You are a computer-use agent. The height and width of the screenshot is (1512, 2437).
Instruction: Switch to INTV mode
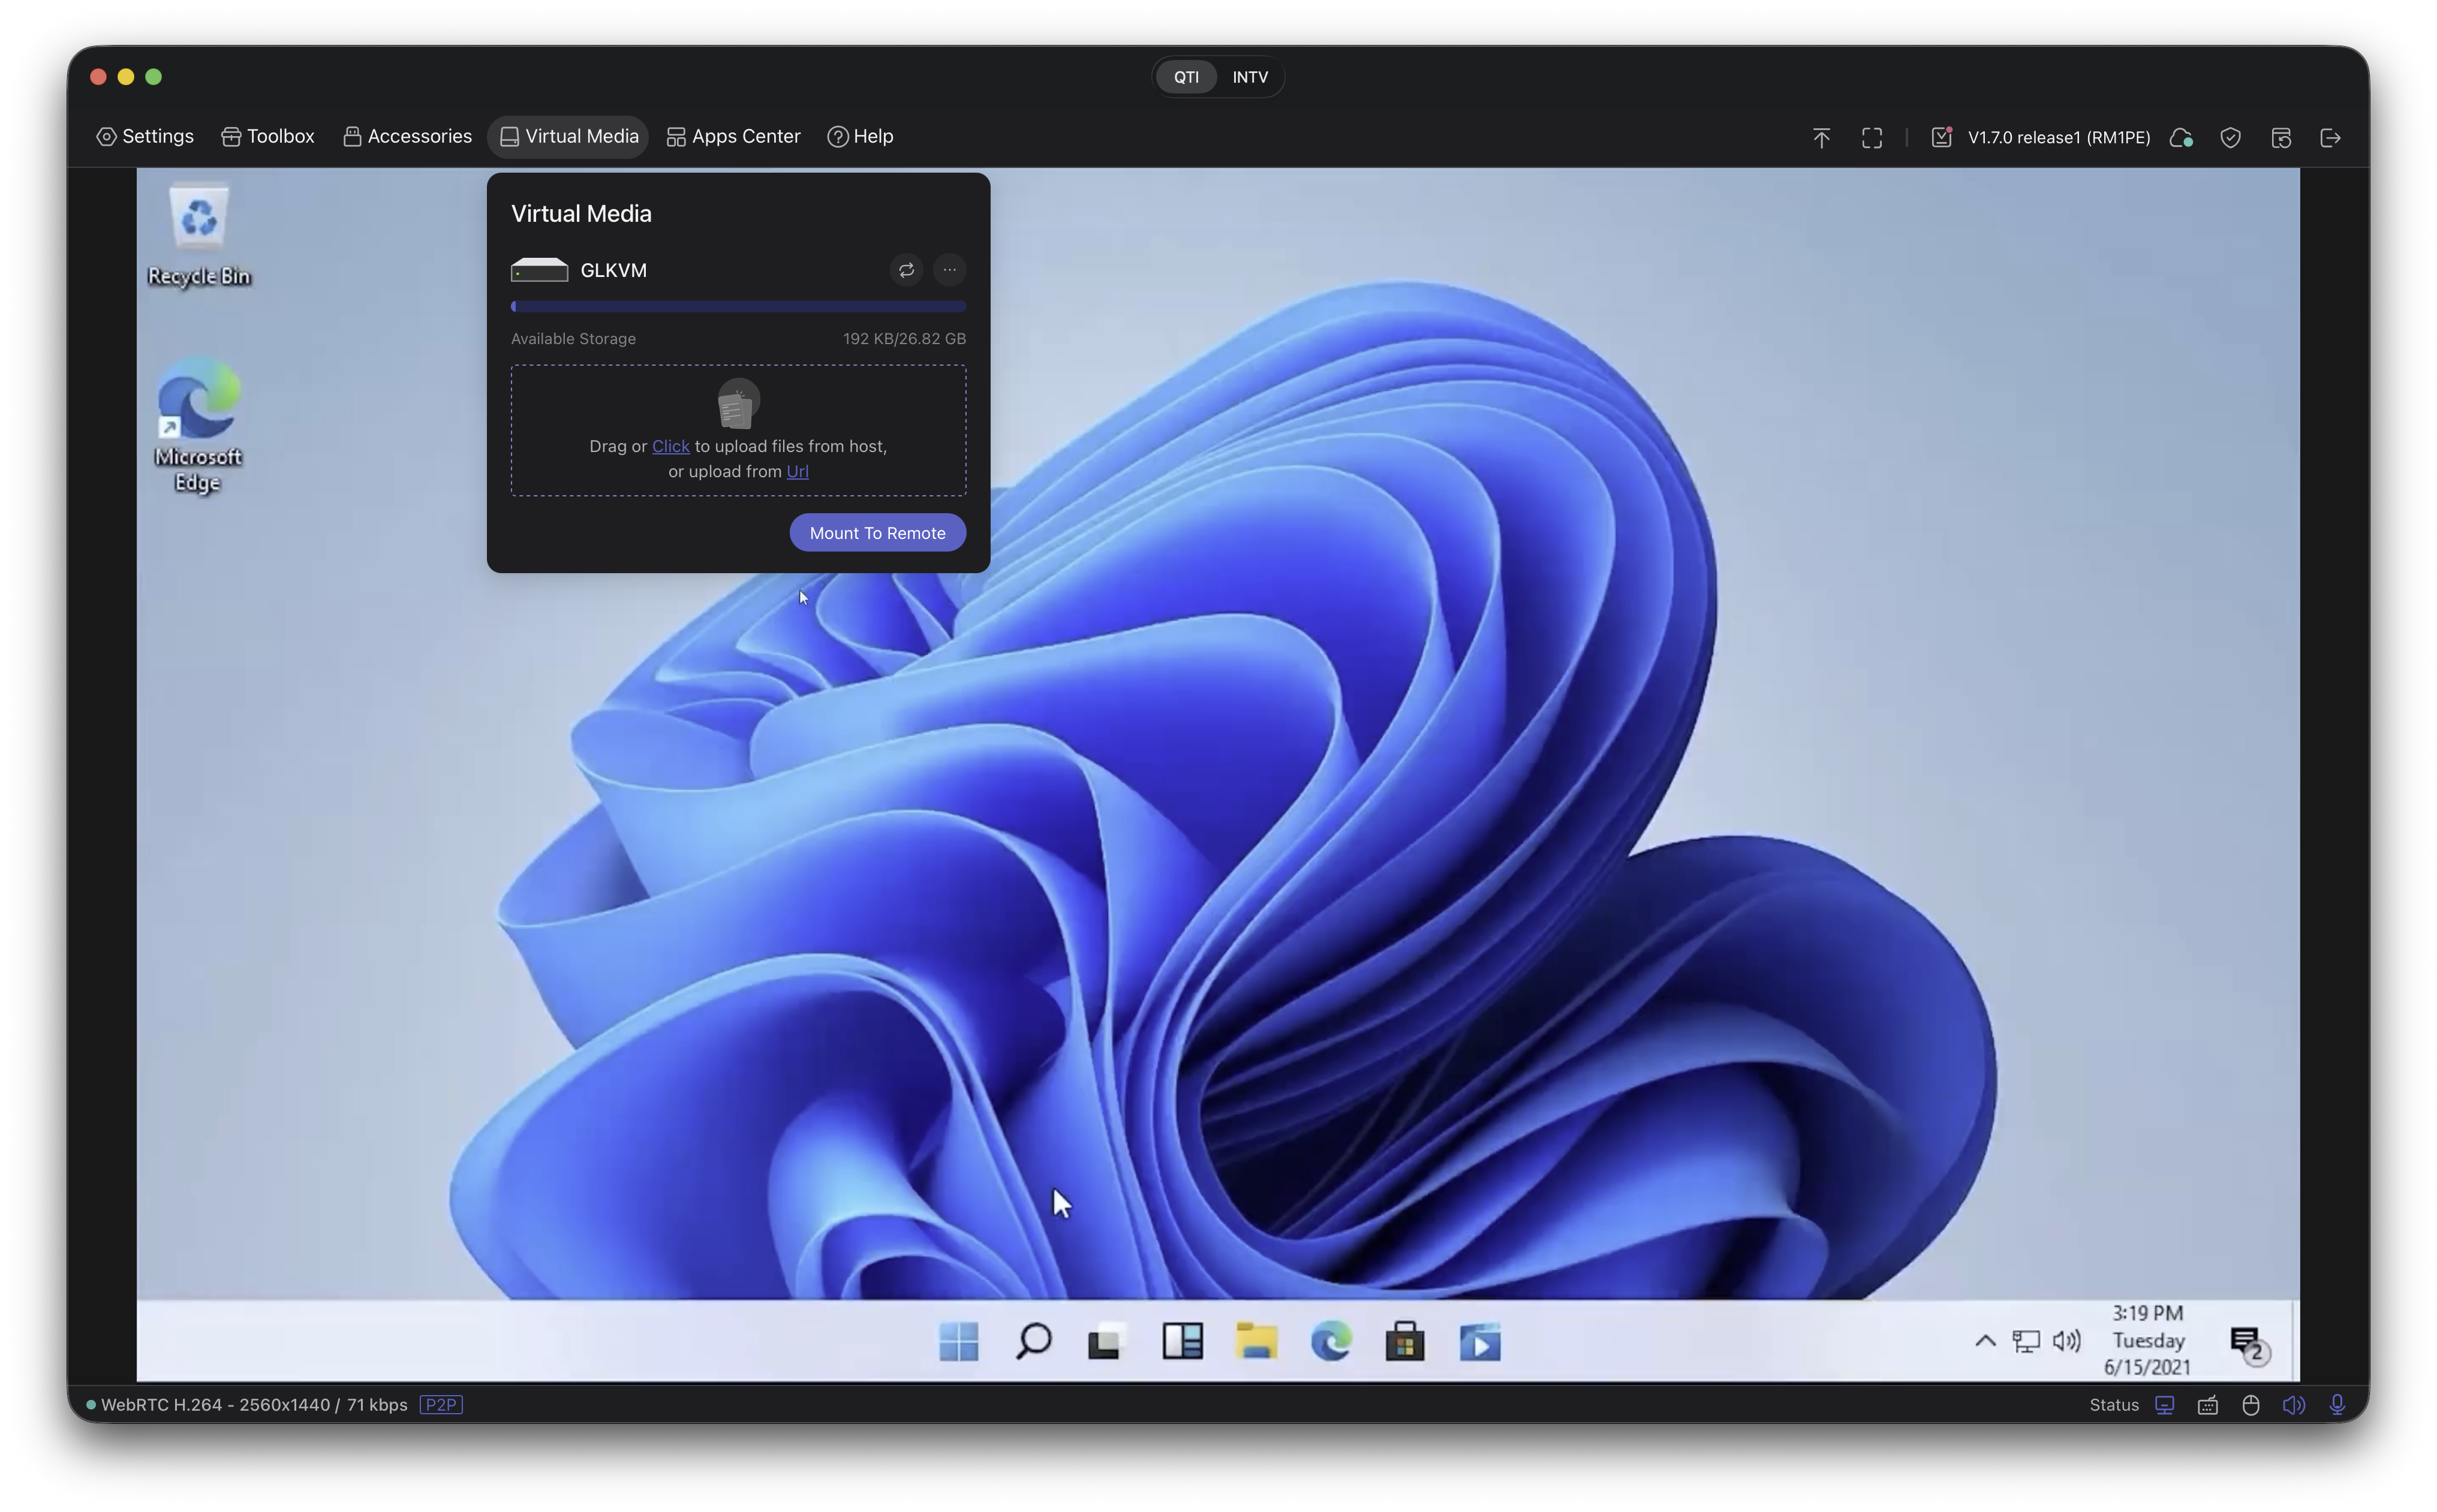pyautogui.click(x=1250, y=77)
